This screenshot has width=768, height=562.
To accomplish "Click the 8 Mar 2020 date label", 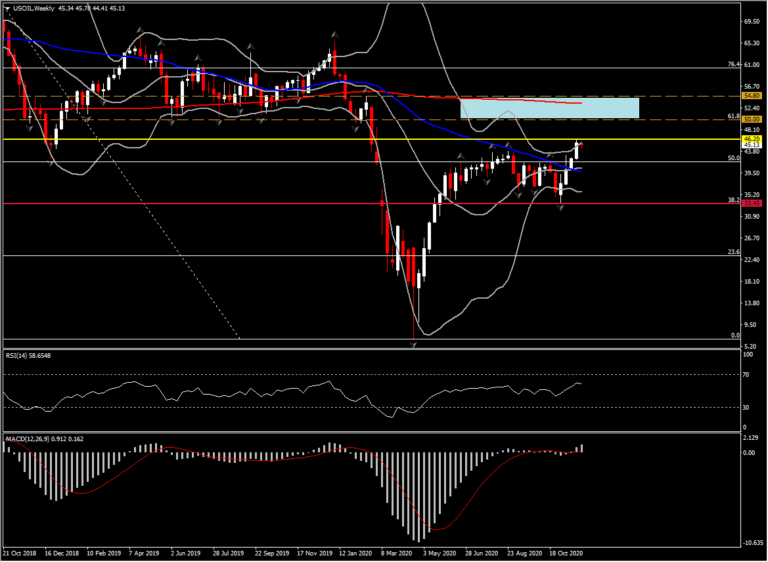I will pos(398,552).
